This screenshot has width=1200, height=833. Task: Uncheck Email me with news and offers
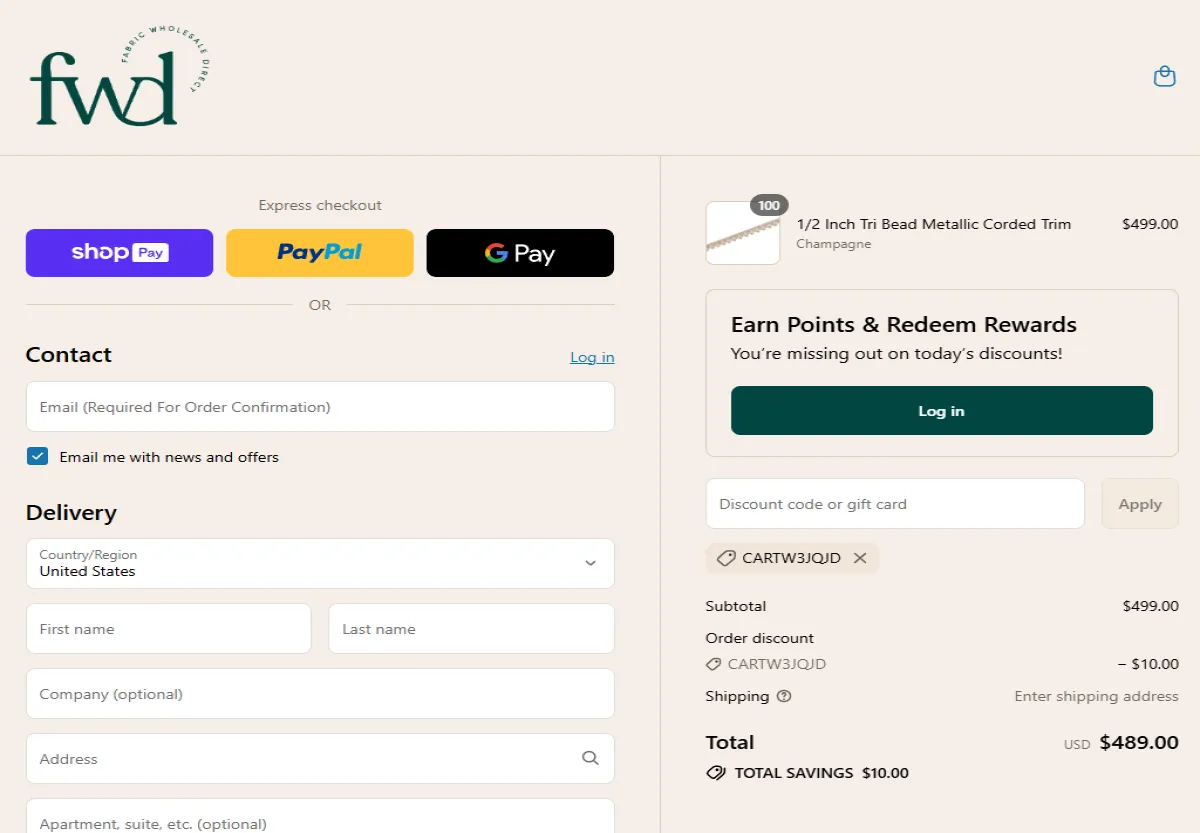coord(37,457)
